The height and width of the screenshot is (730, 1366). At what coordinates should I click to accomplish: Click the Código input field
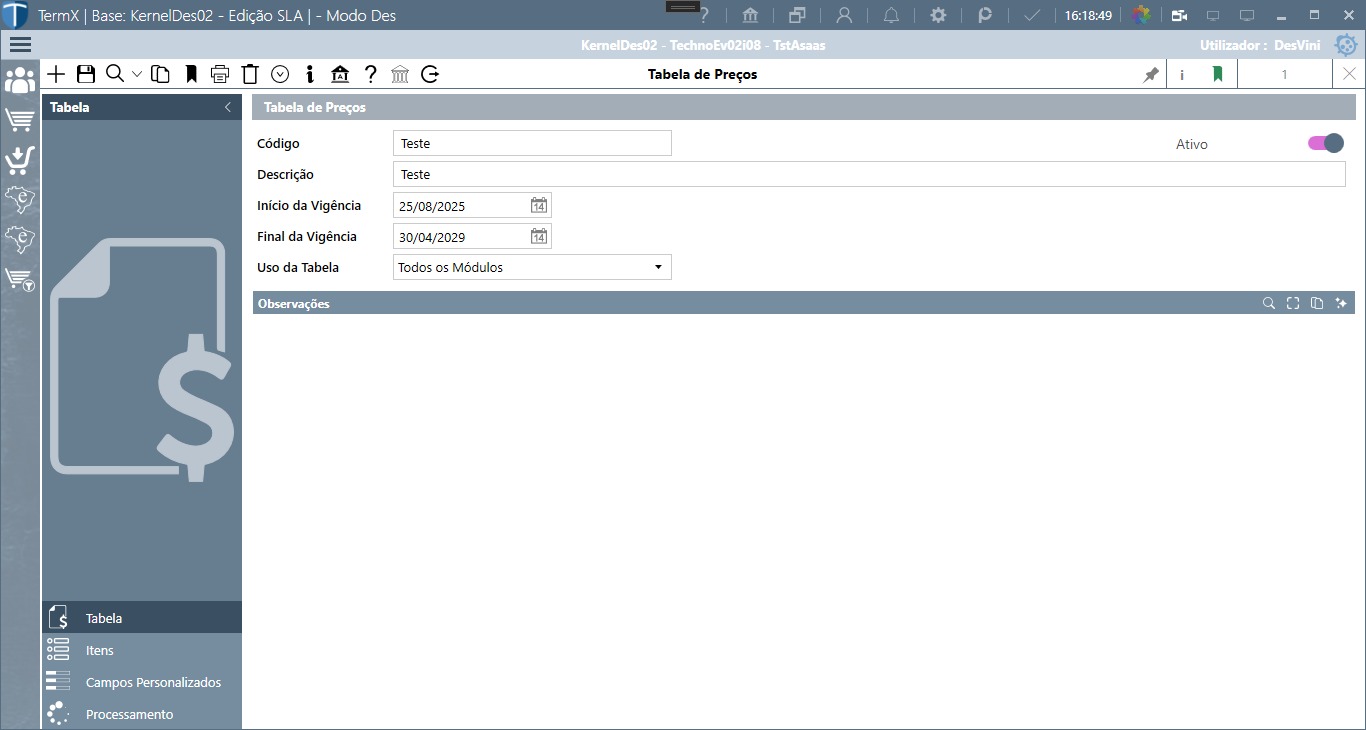point(532,143)
